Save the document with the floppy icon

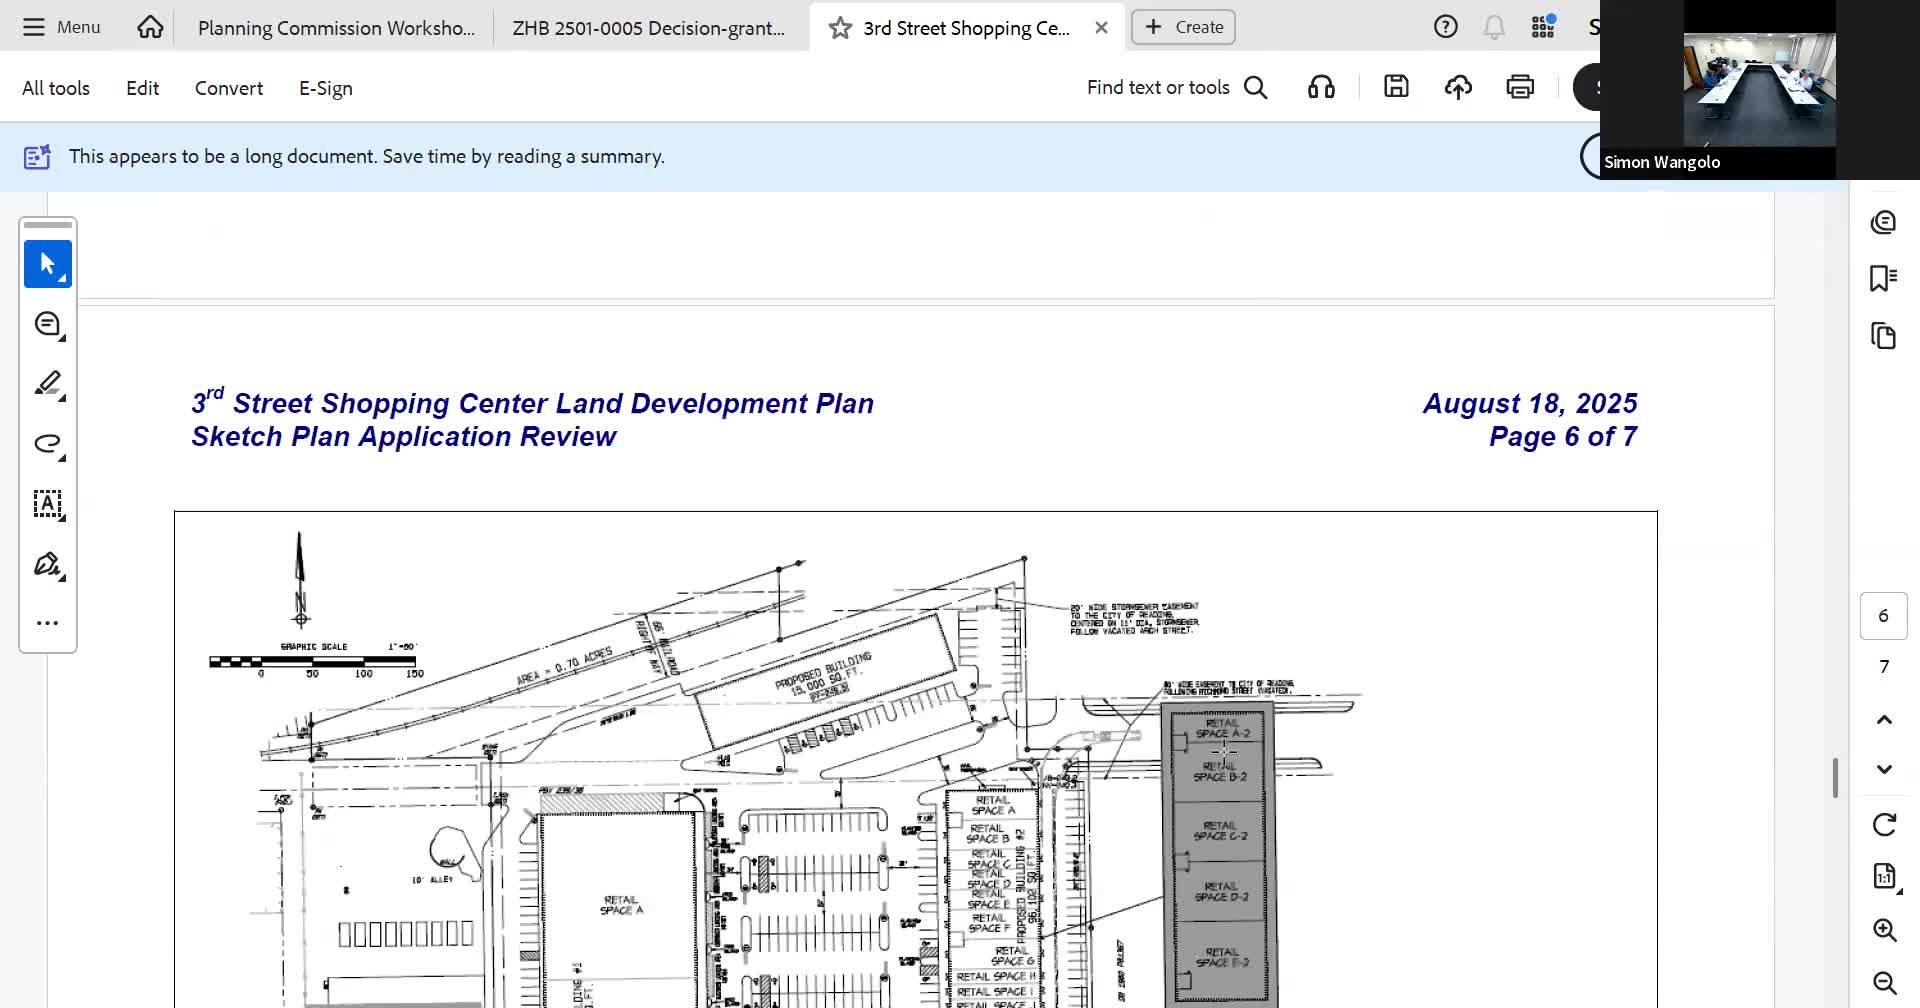point(1396,88)
